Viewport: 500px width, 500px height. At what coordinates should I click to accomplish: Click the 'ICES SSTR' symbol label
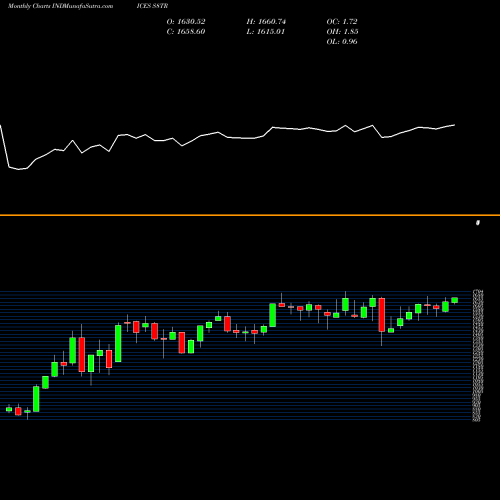tap(152, 6)
